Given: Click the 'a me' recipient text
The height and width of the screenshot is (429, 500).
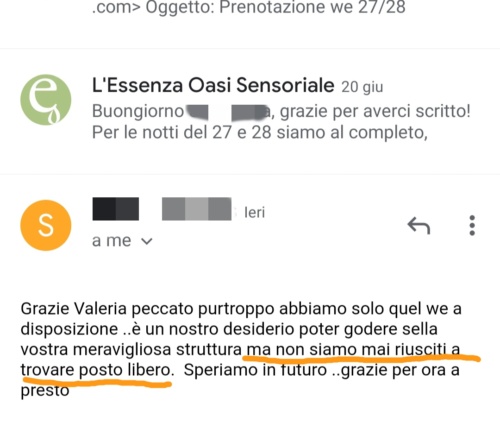Looking at the screenshot, I should tap(112, 241).
